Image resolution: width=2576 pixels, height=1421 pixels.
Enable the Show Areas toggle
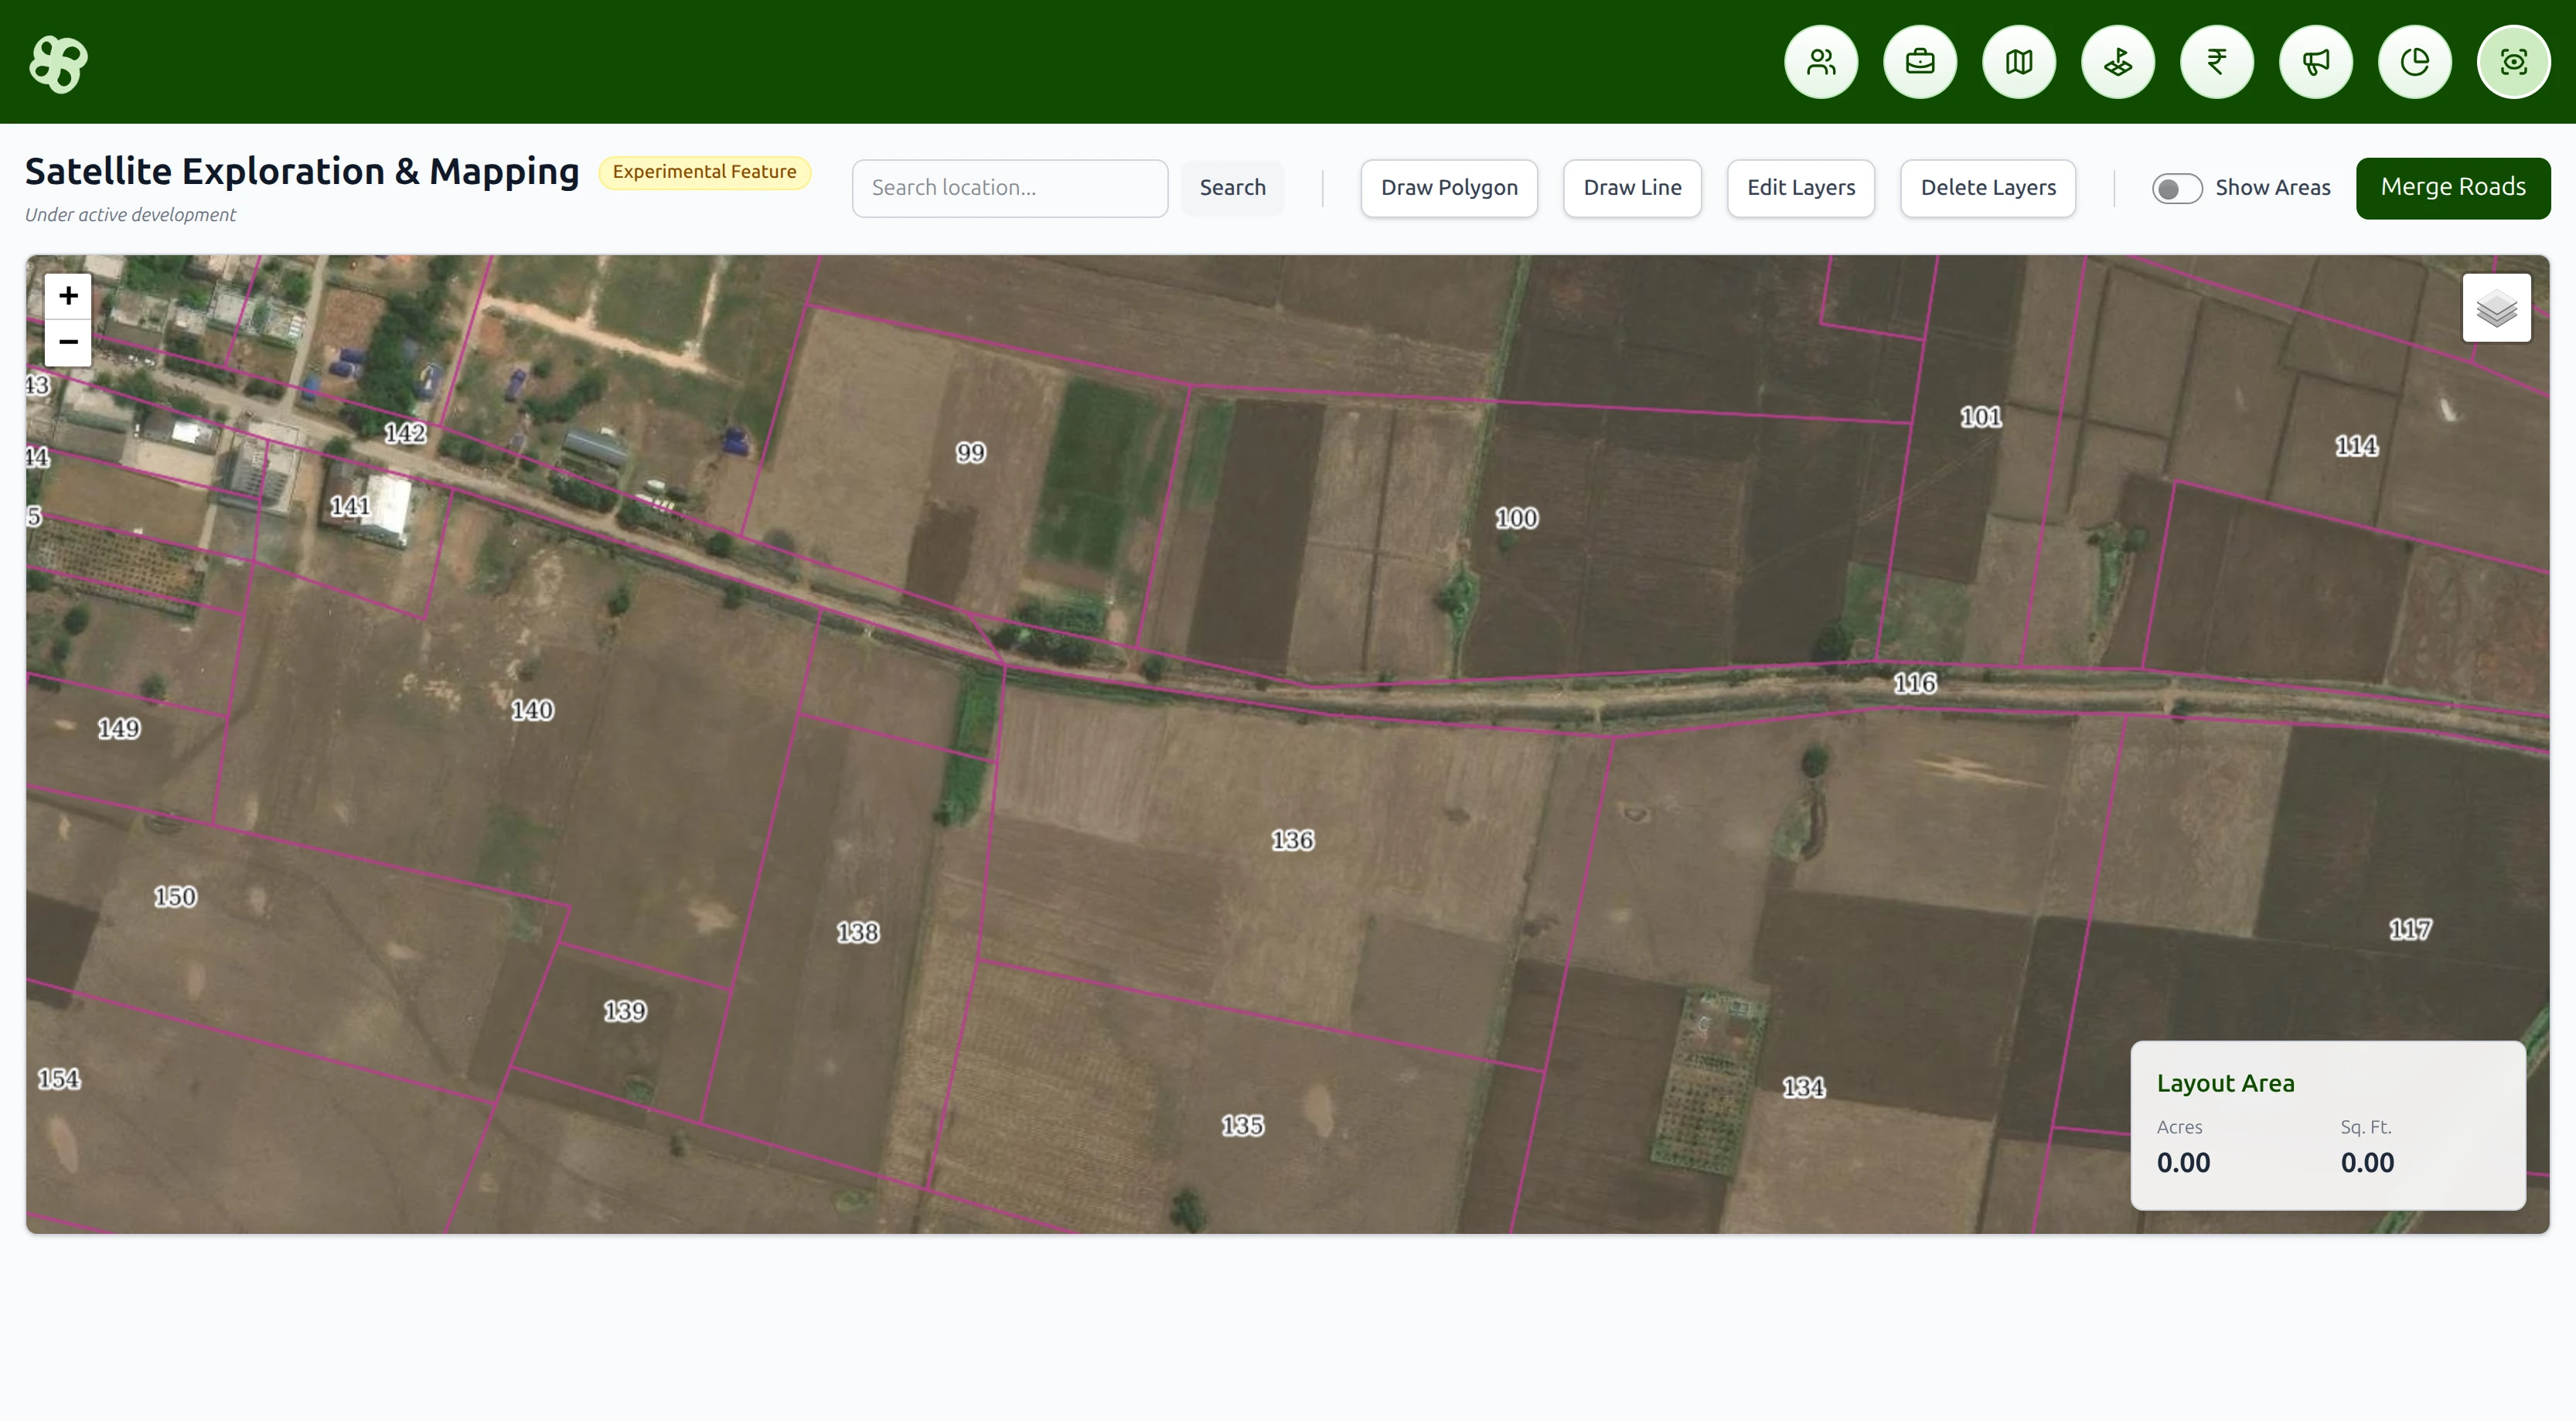(2177, 187)
